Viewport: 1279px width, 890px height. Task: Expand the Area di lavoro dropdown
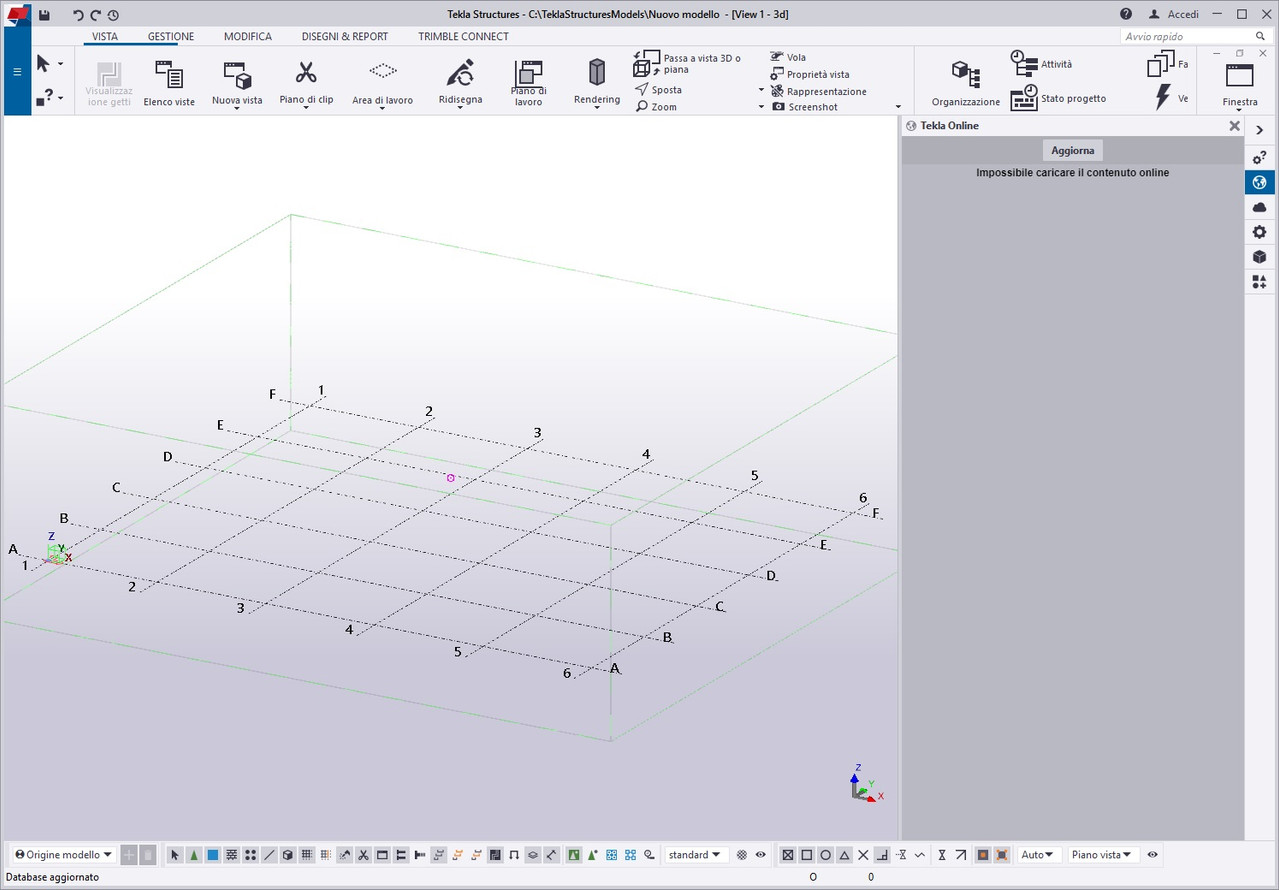tap(382, 108)
